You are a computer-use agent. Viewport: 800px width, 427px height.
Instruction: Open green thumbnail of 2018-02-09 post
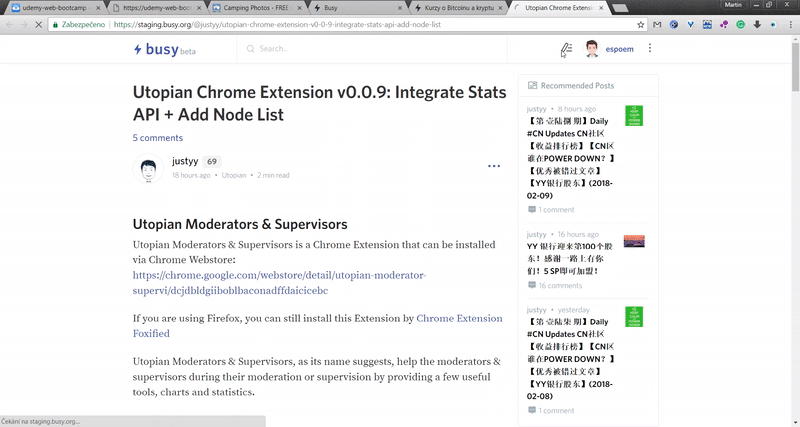click(634, 115)
